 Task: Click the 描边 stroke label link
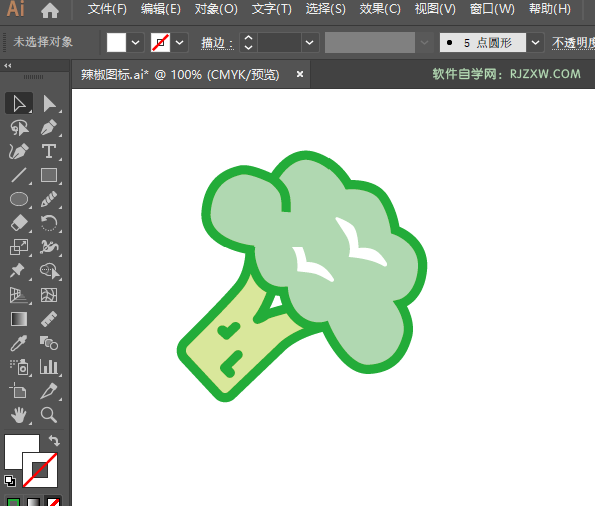[x=217, y=43]
